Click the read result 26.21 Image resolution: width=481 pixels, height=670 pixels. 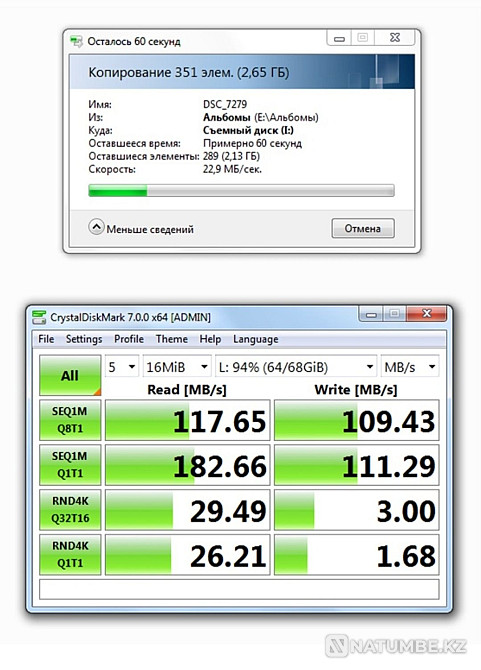pyautogui.click(x=188, y=555)
